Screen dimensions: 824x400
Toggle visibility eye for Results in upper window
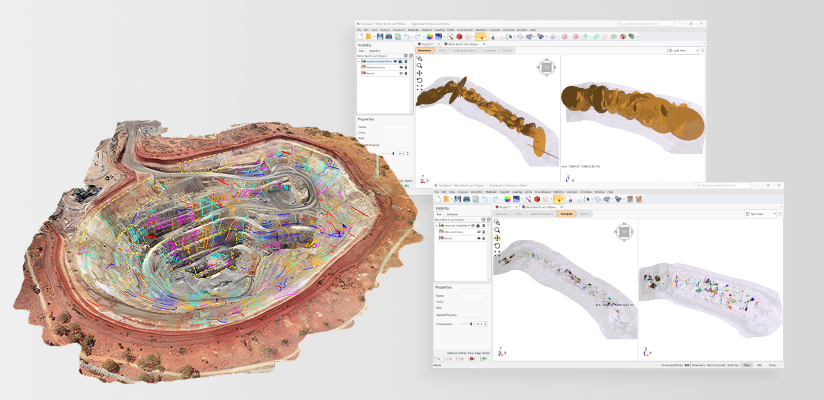coord(400,73)
